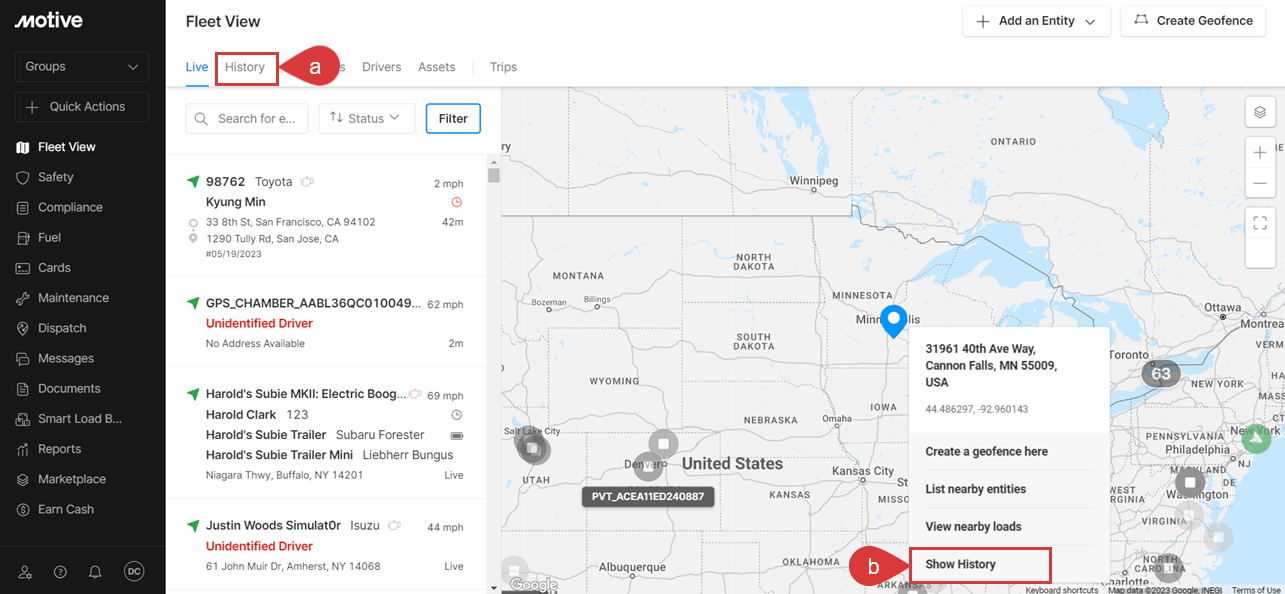This screenshot has width=1285, height=594.
Task: Open the Status sort dropdown
Action: 366,118
